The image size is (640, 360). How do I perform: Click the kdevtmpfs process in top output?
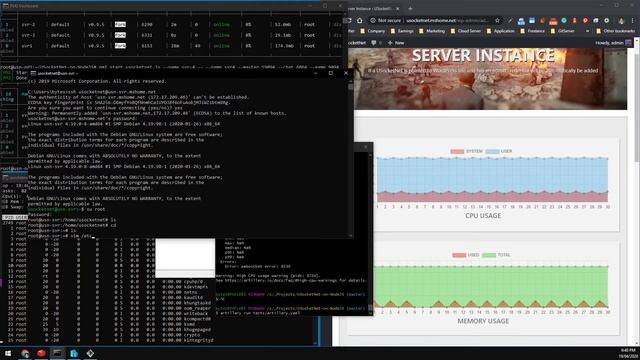(x=196, y=287)
